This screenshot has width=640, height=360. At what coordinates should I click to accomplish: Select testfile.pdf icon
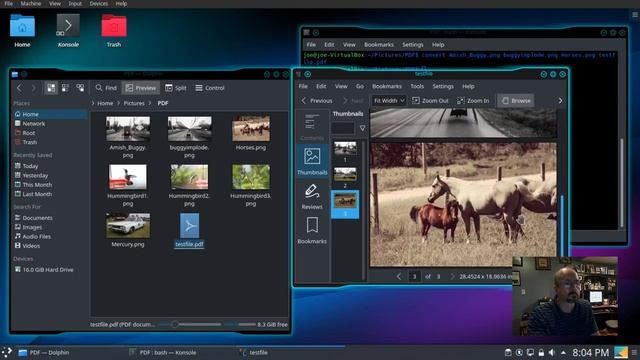click(189, 226)
